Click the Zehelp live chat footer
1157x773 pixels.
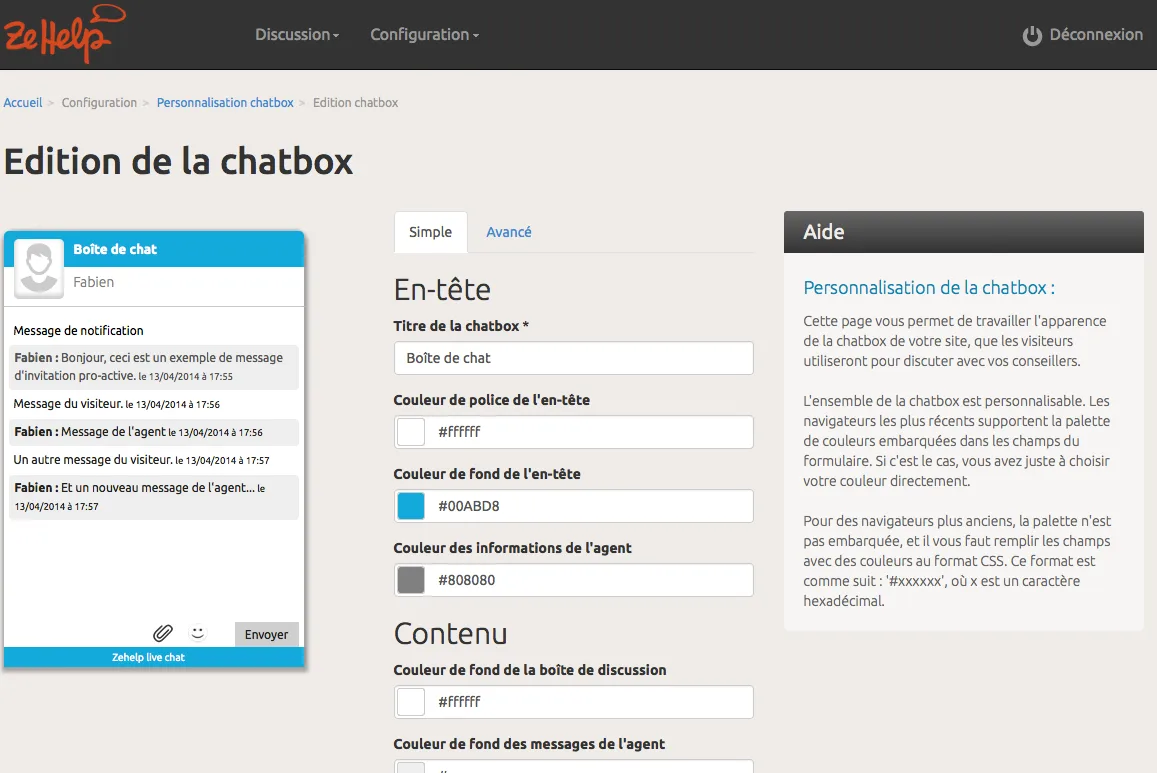[154, 657]
